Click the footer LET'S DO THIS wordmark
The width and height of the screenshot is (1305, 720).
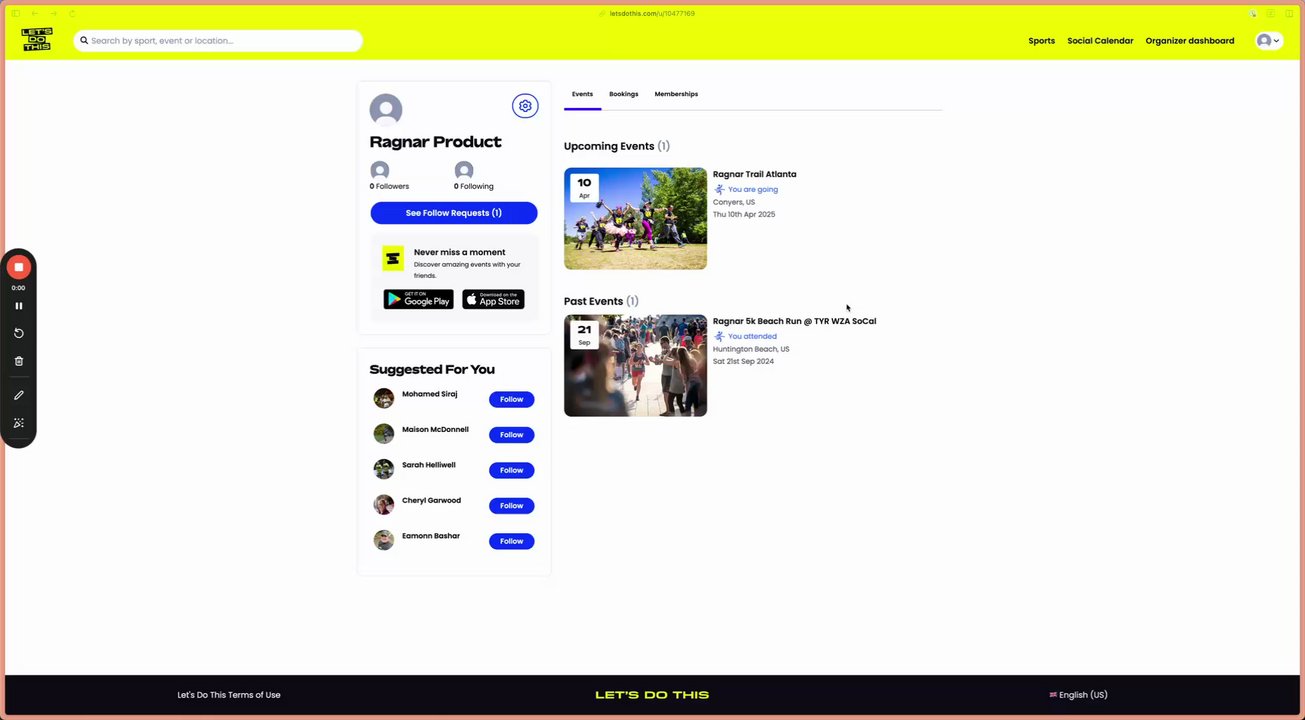point(652,695)
